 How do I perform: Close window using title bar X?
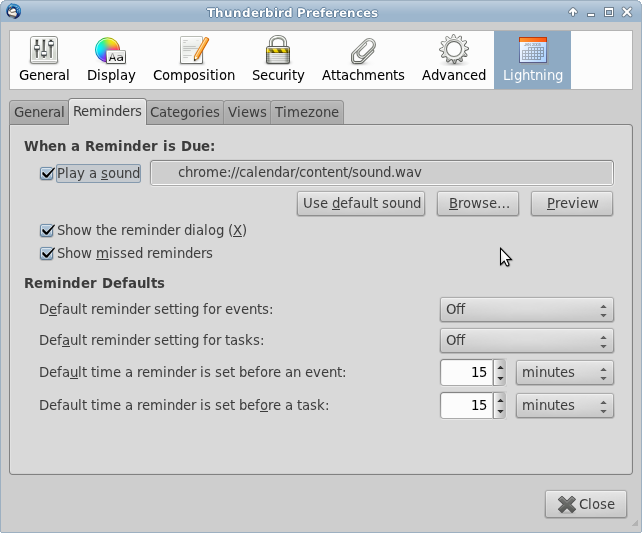[627, 12]
